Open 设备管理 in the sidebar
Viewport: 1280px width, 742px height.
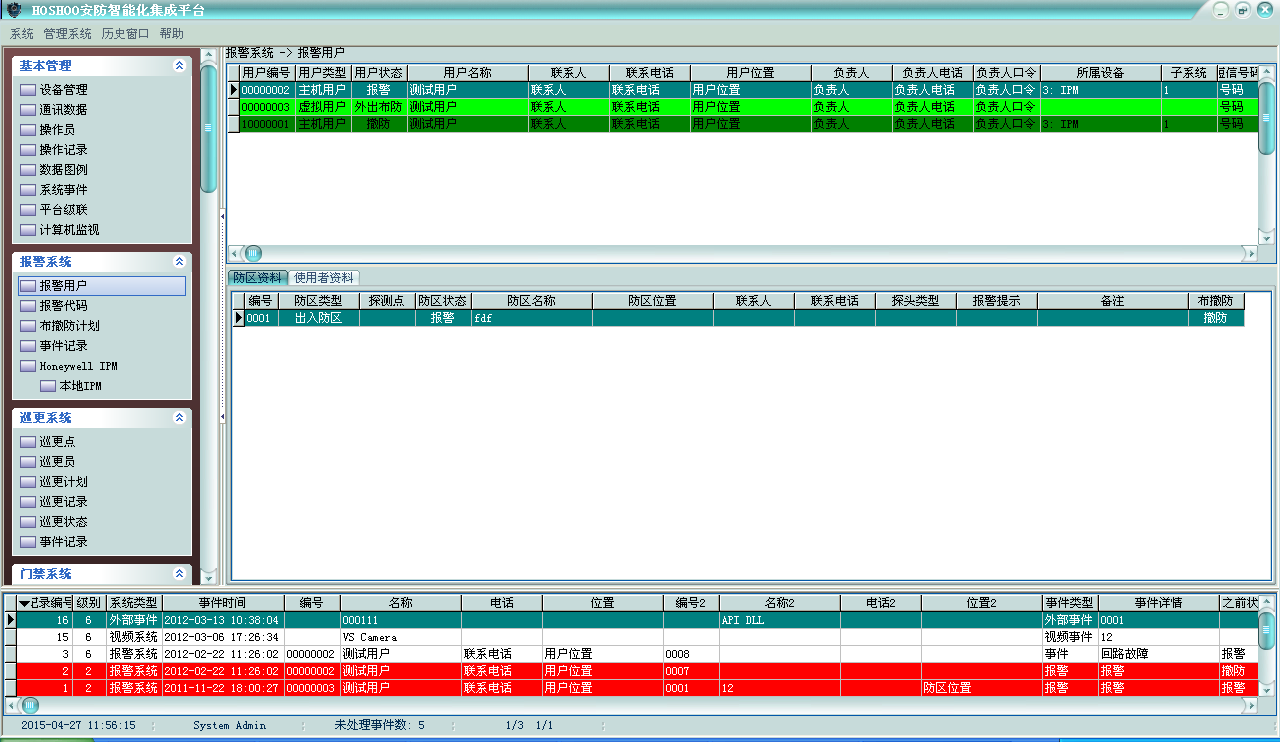click(63, 90)
